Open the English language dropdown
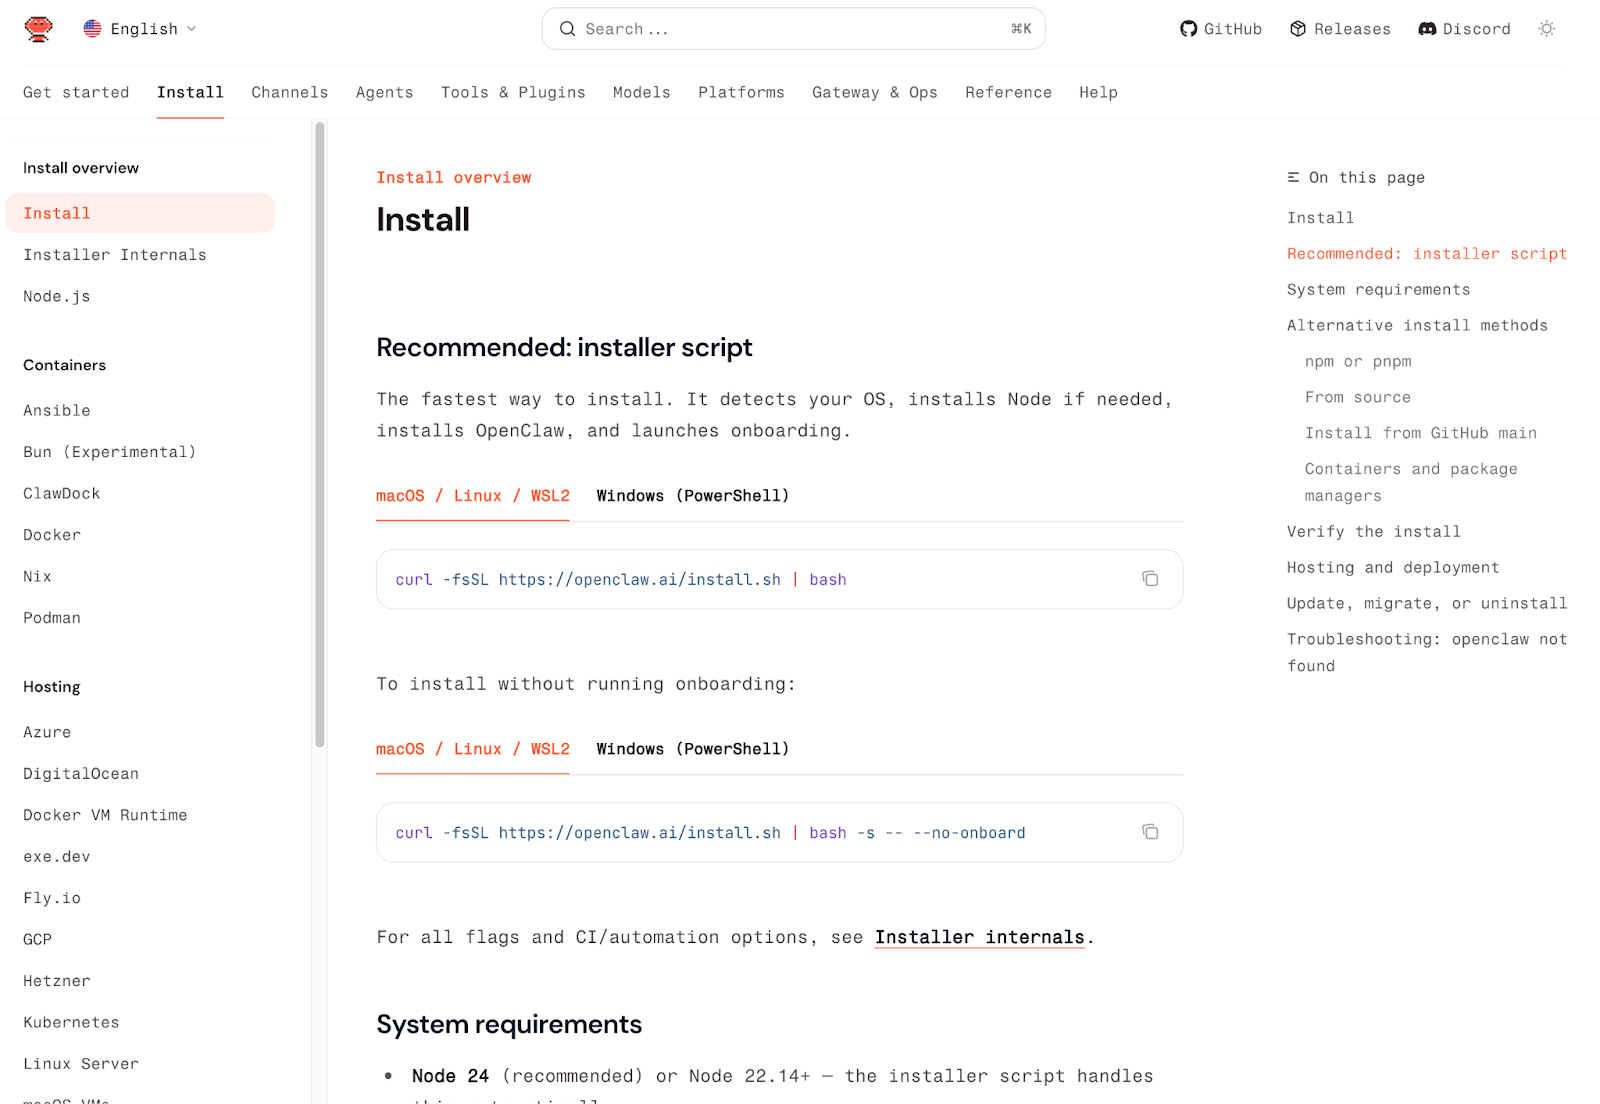The image size is (1600, 1104). point(140,29)
